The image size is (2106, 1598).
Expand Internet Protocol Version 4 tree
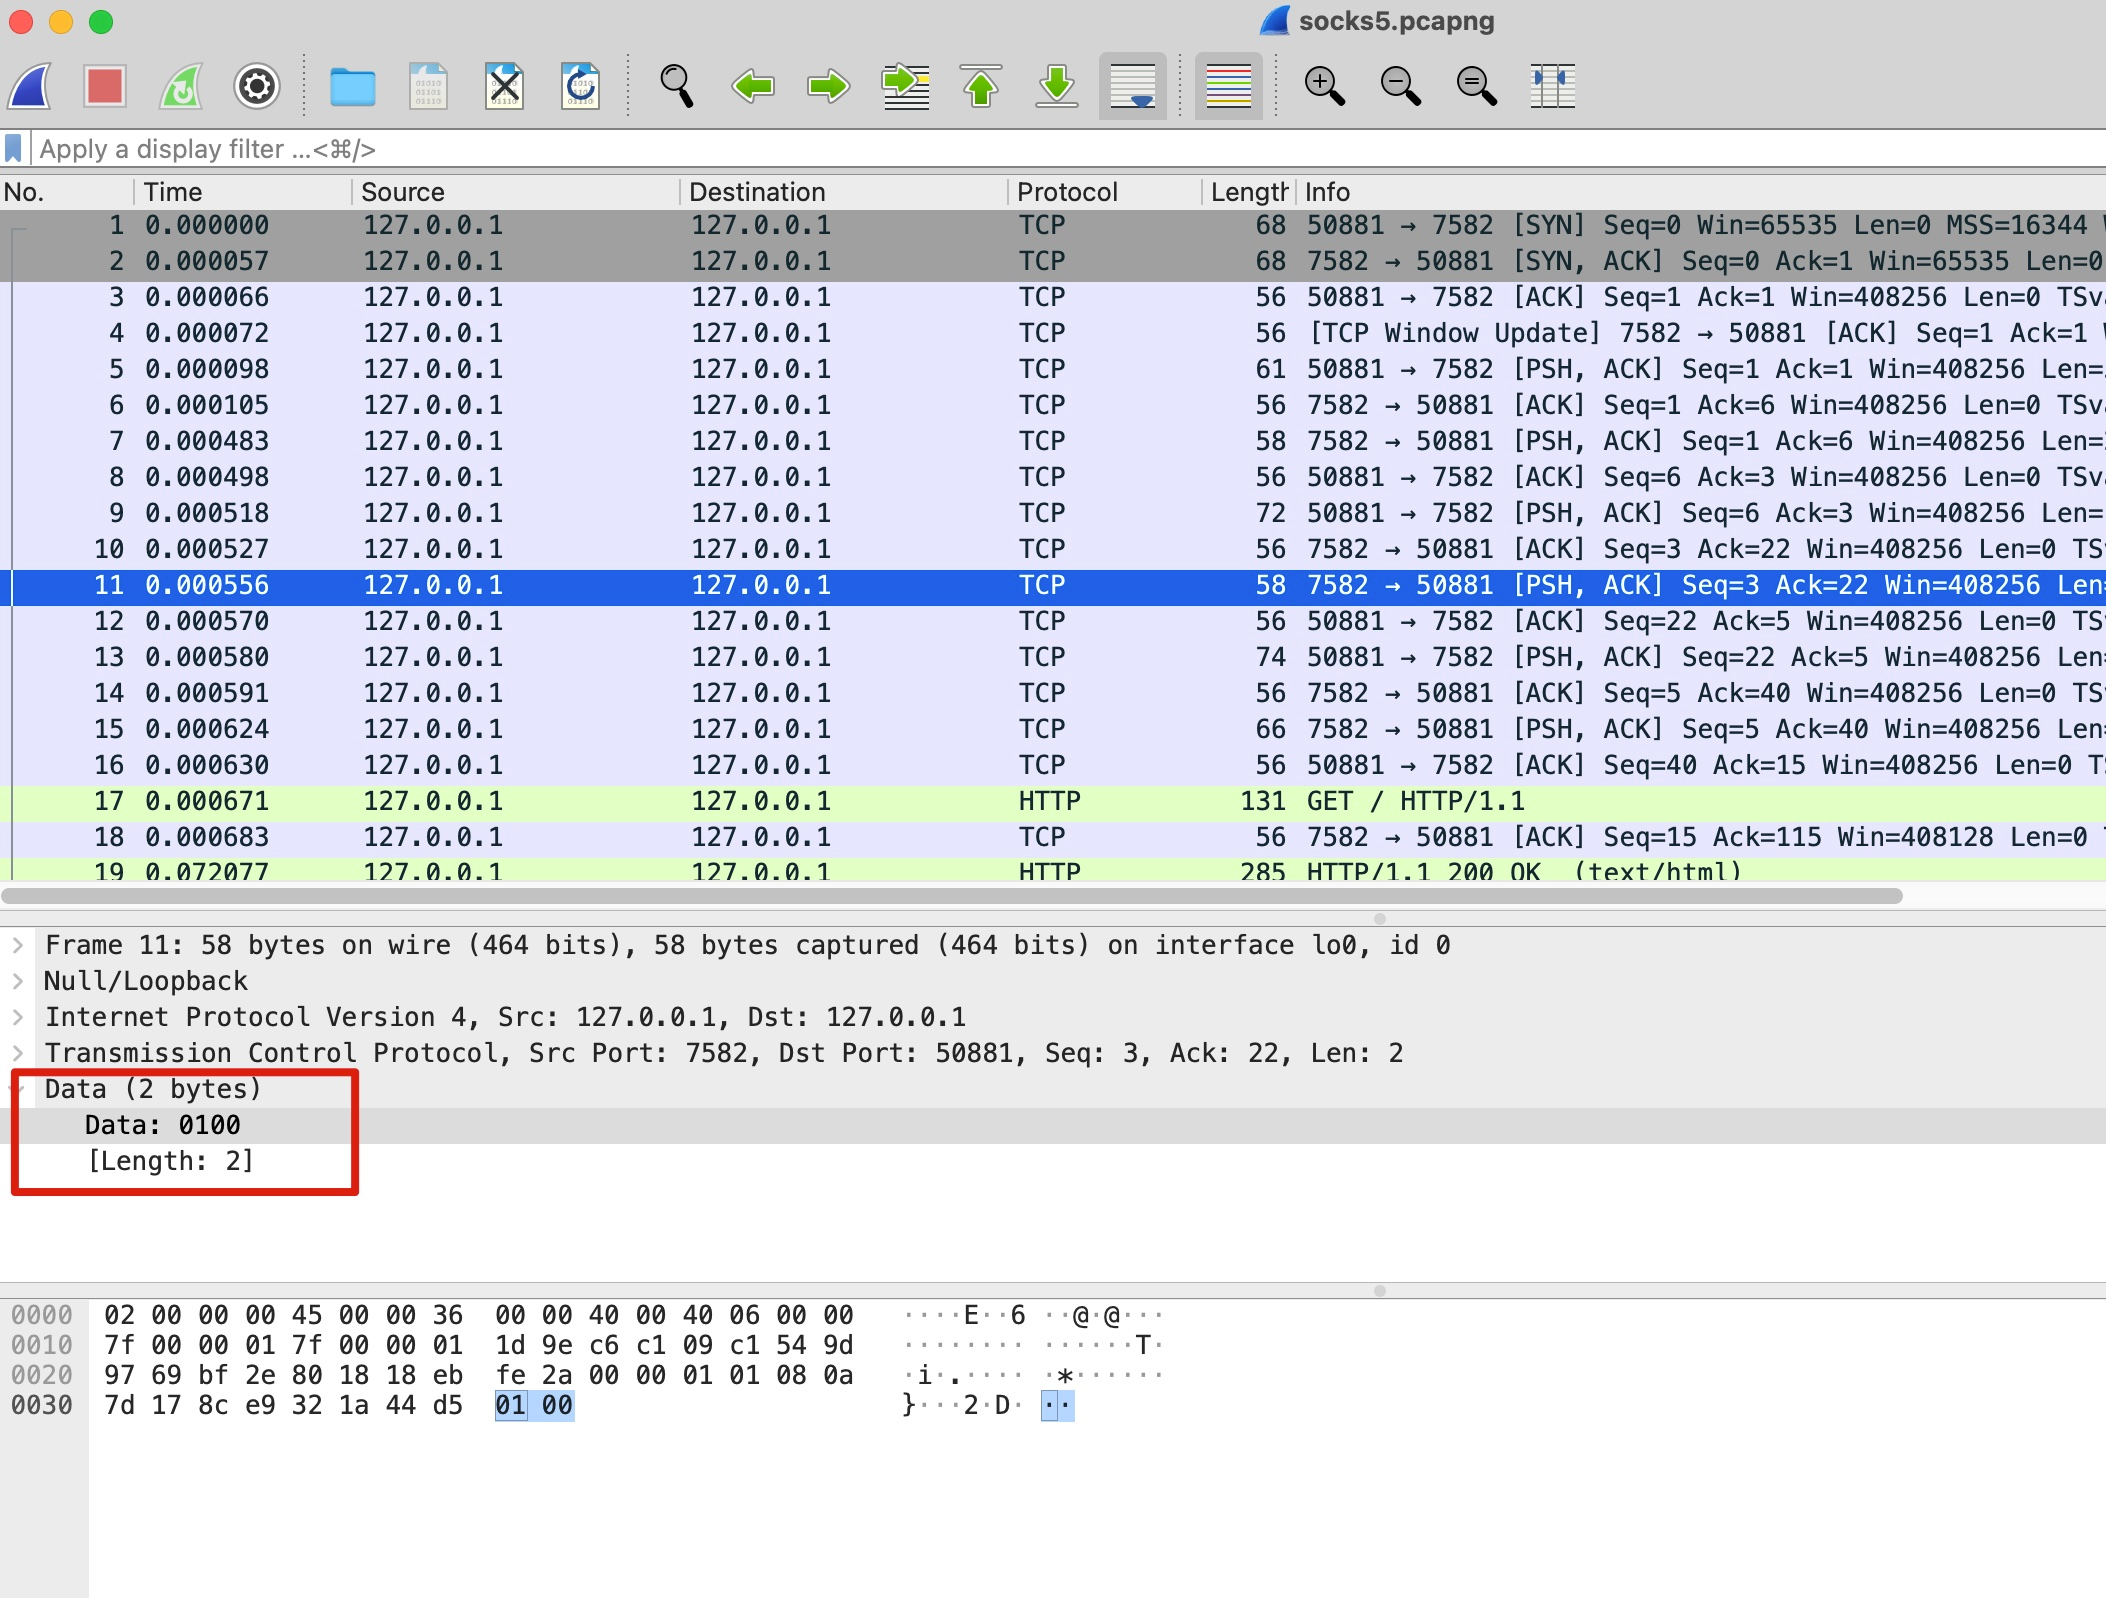(18, 1017)
